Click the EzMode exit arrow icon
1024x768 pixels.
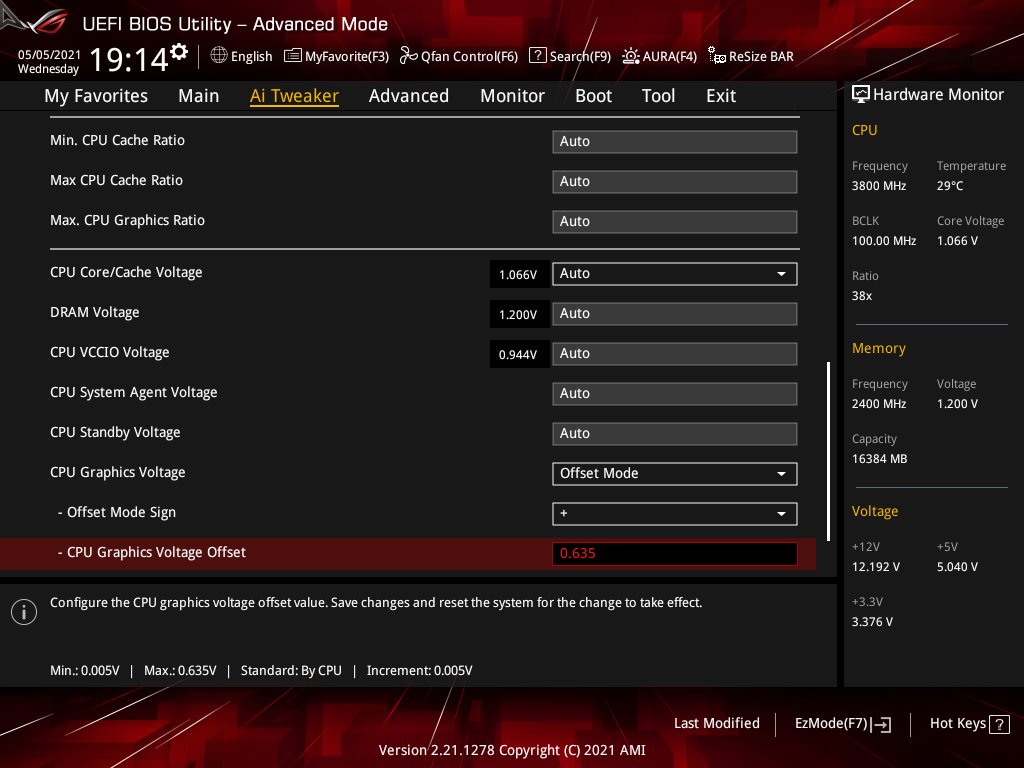coord(881,724)
